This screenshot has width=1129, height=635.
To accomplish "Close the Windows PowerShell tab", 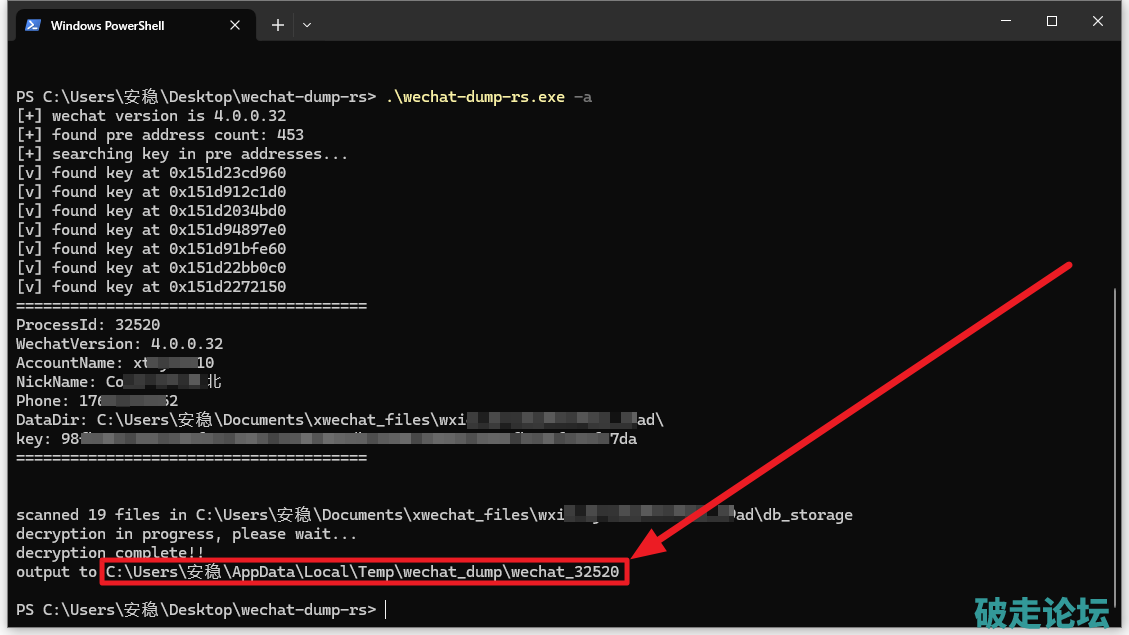I will point(237,25).
